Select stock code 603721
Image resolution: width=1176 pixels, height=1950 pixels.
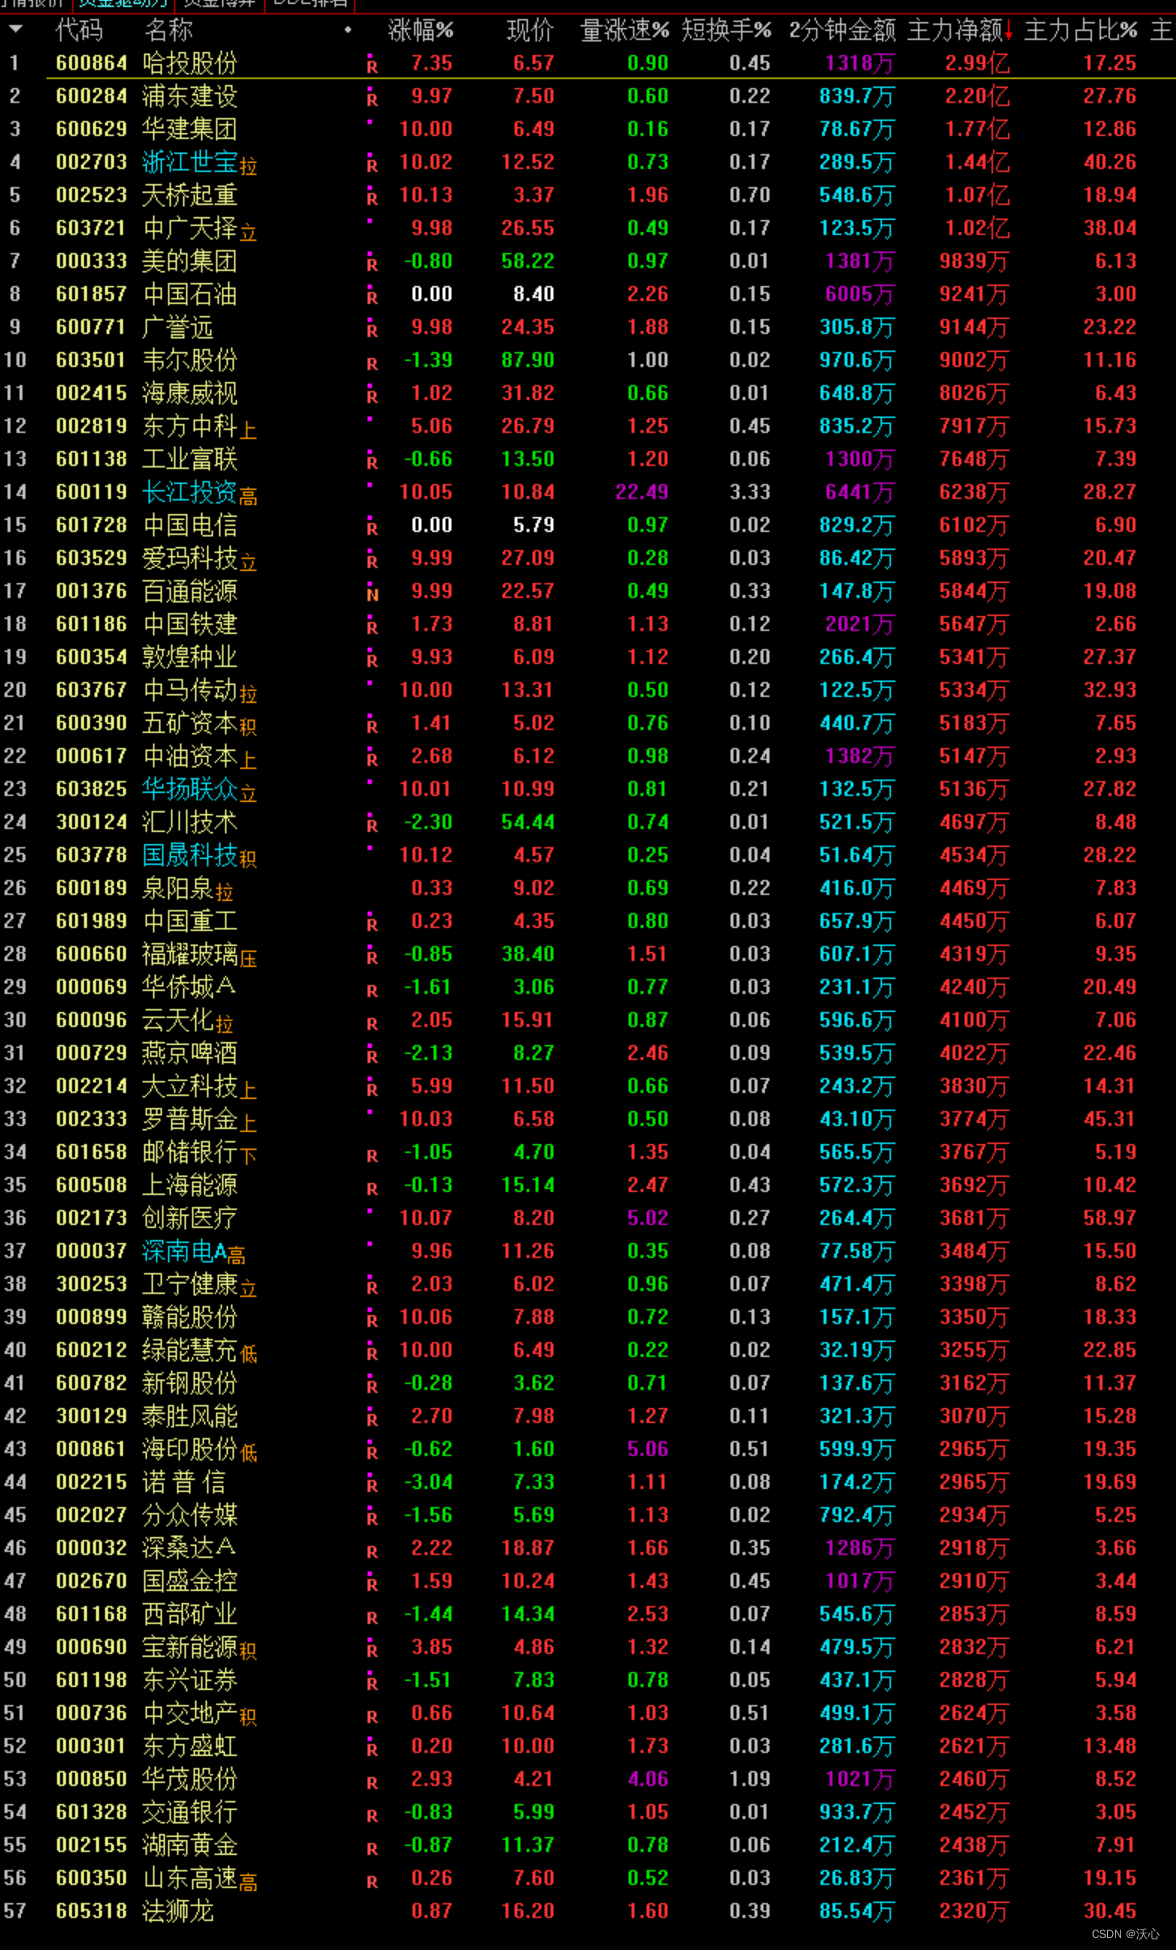91,228
